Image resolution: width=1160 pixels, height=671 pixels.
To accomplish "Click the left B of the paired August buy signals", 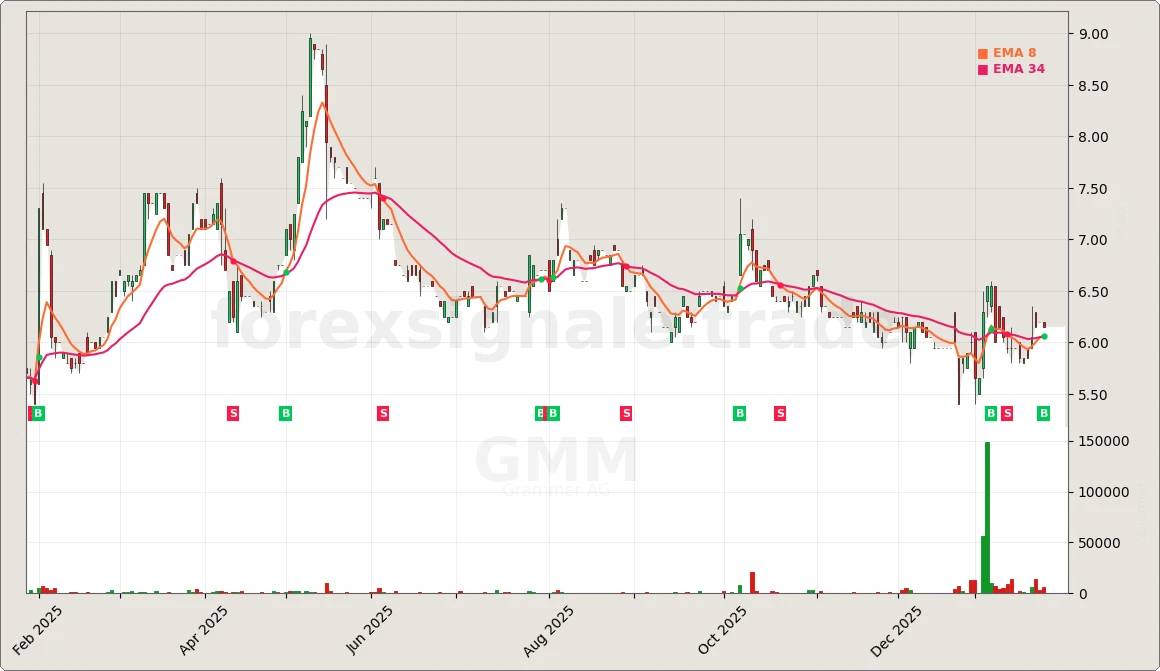I will click(540, 412).
